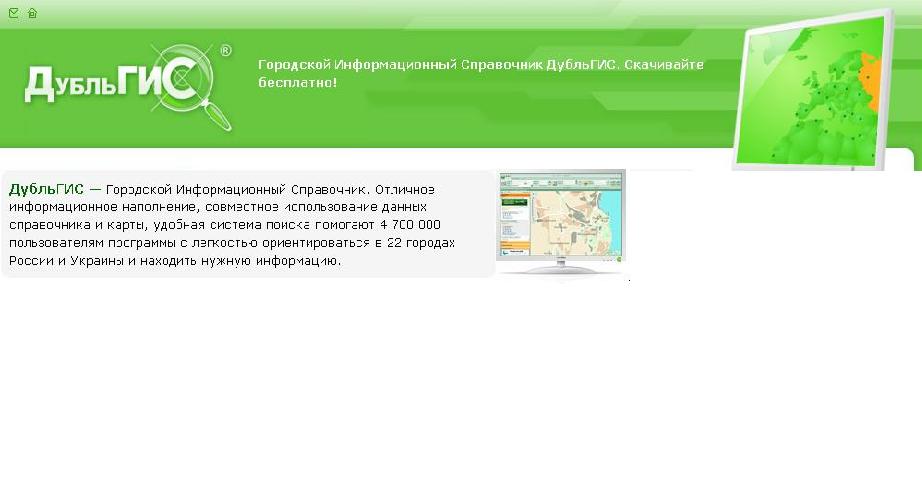
Task: Click the monitor stand under the app screenshot
Action: (560, 267)
